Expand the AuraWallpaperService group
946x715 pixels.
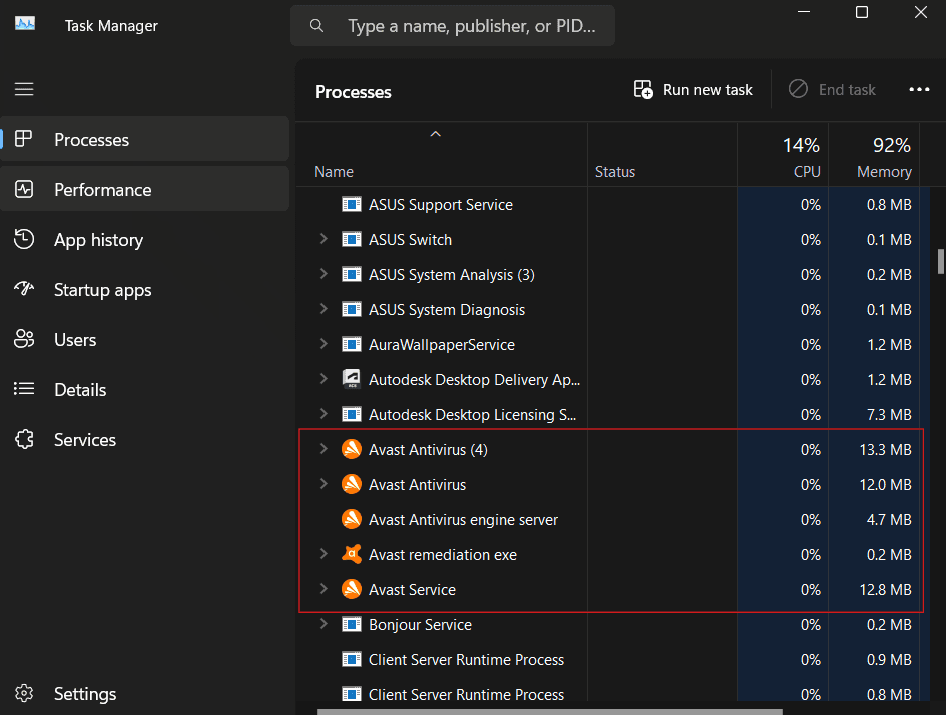click(323, 344)
